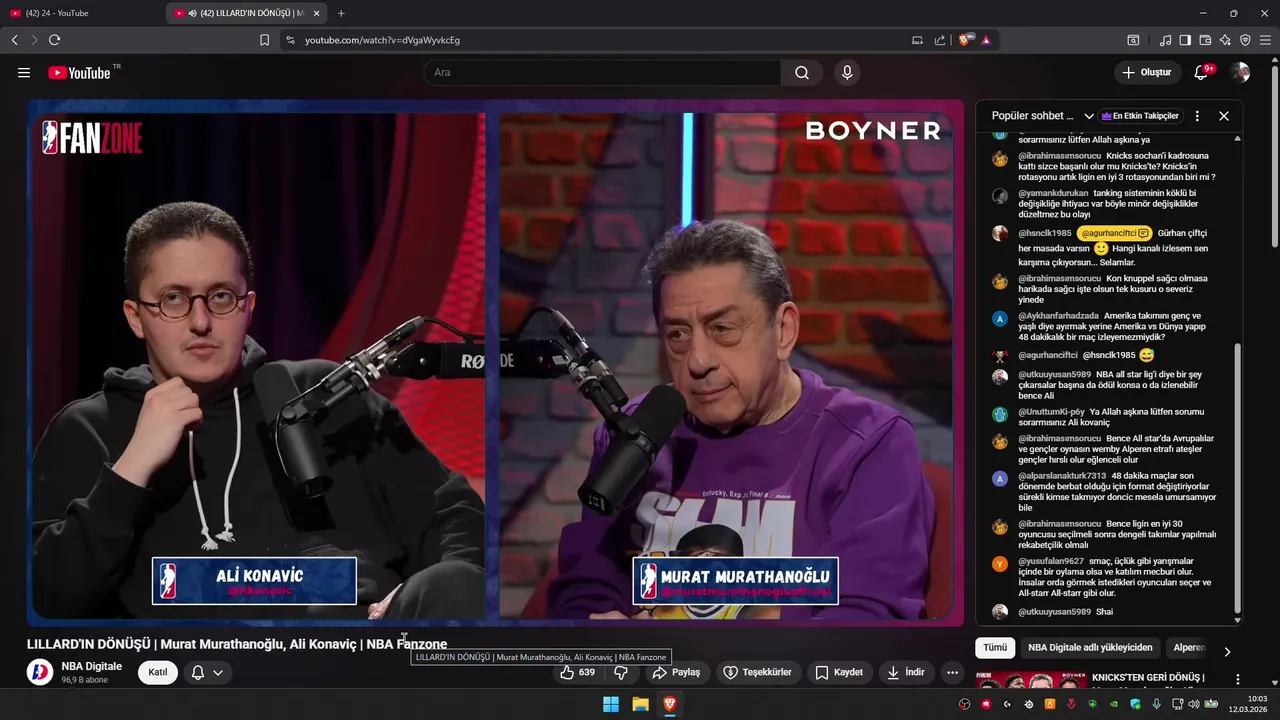Open Brave browser taskbar icon

pyautogui.click(x=669, y=704)
